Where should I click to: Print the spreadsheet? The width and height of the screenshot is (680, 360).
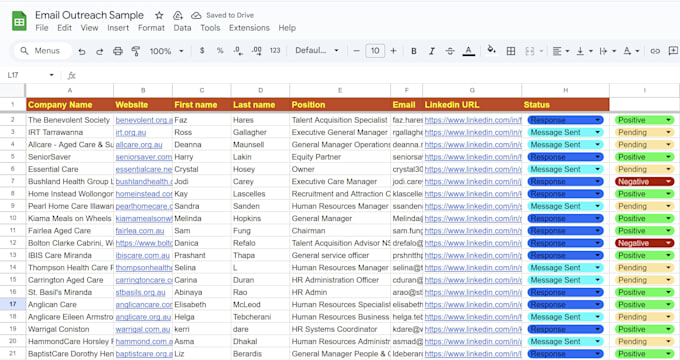pyautogui.click(x=118, y=51)
